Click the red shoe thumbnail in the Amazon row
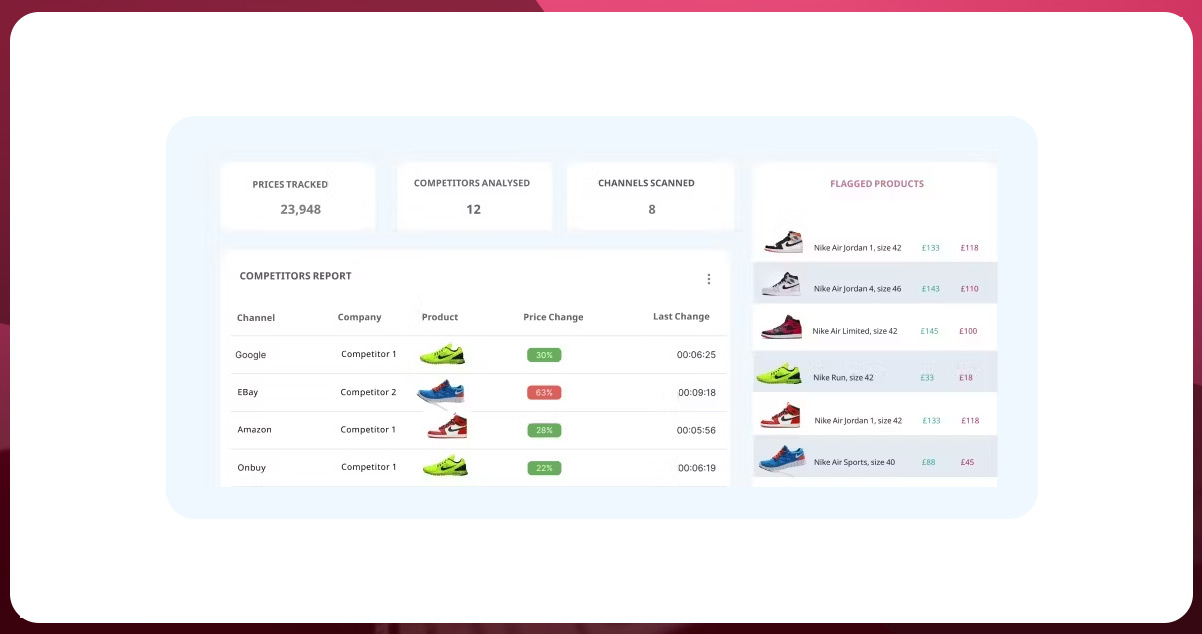 point(447,428)
